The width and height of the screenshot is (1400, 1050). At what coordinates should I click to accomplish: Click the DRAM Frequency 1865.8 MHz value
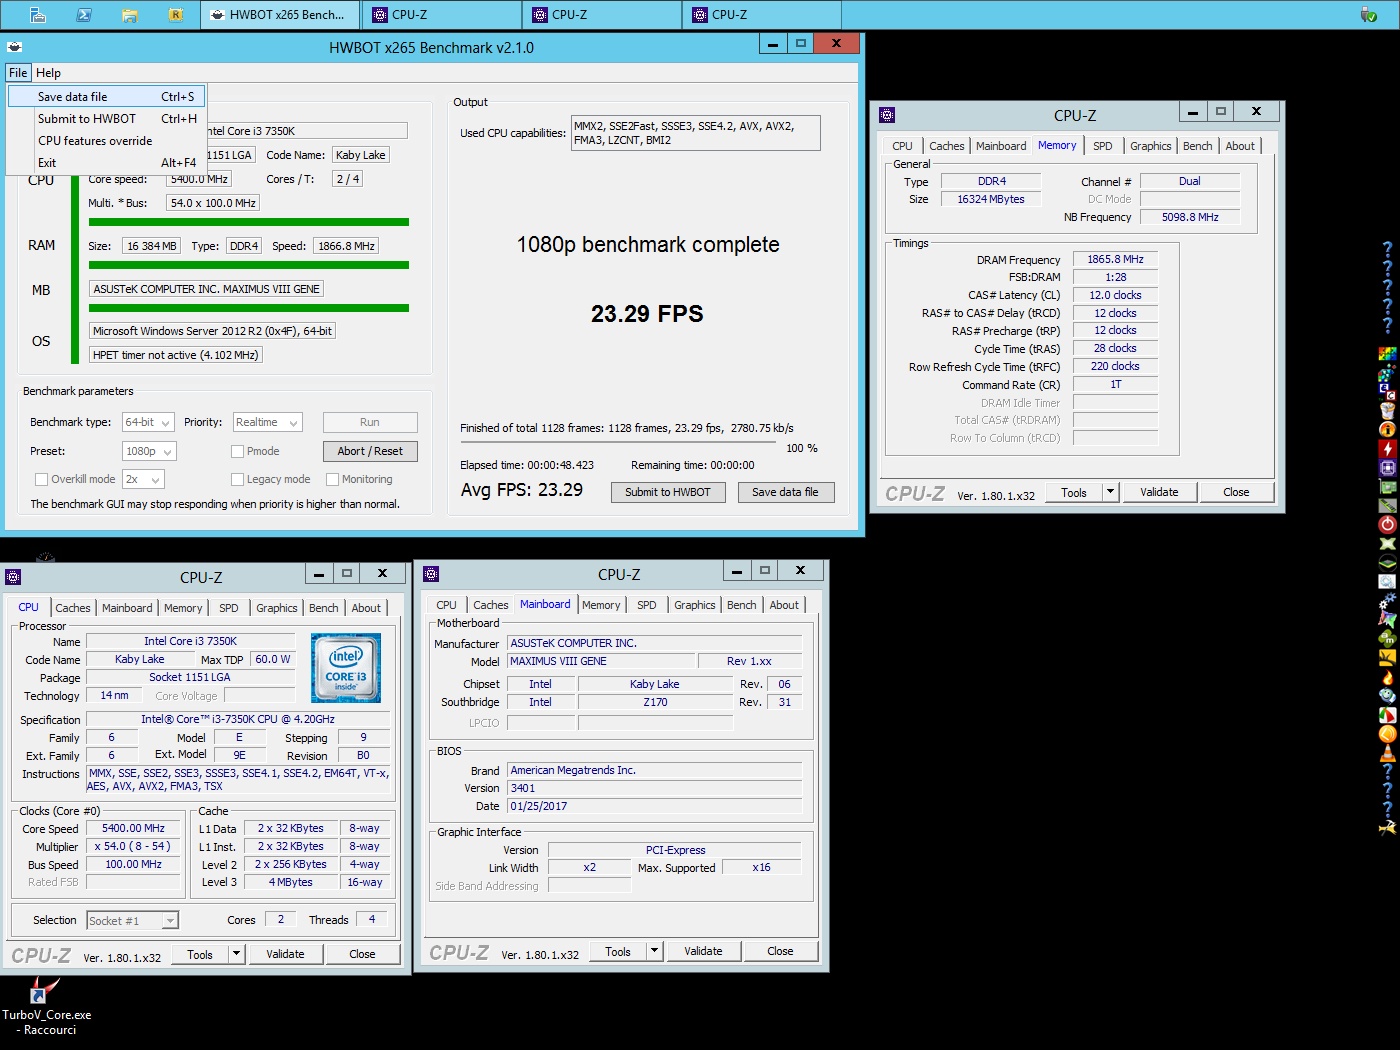pyautogui.click(x=1115, y=259)
